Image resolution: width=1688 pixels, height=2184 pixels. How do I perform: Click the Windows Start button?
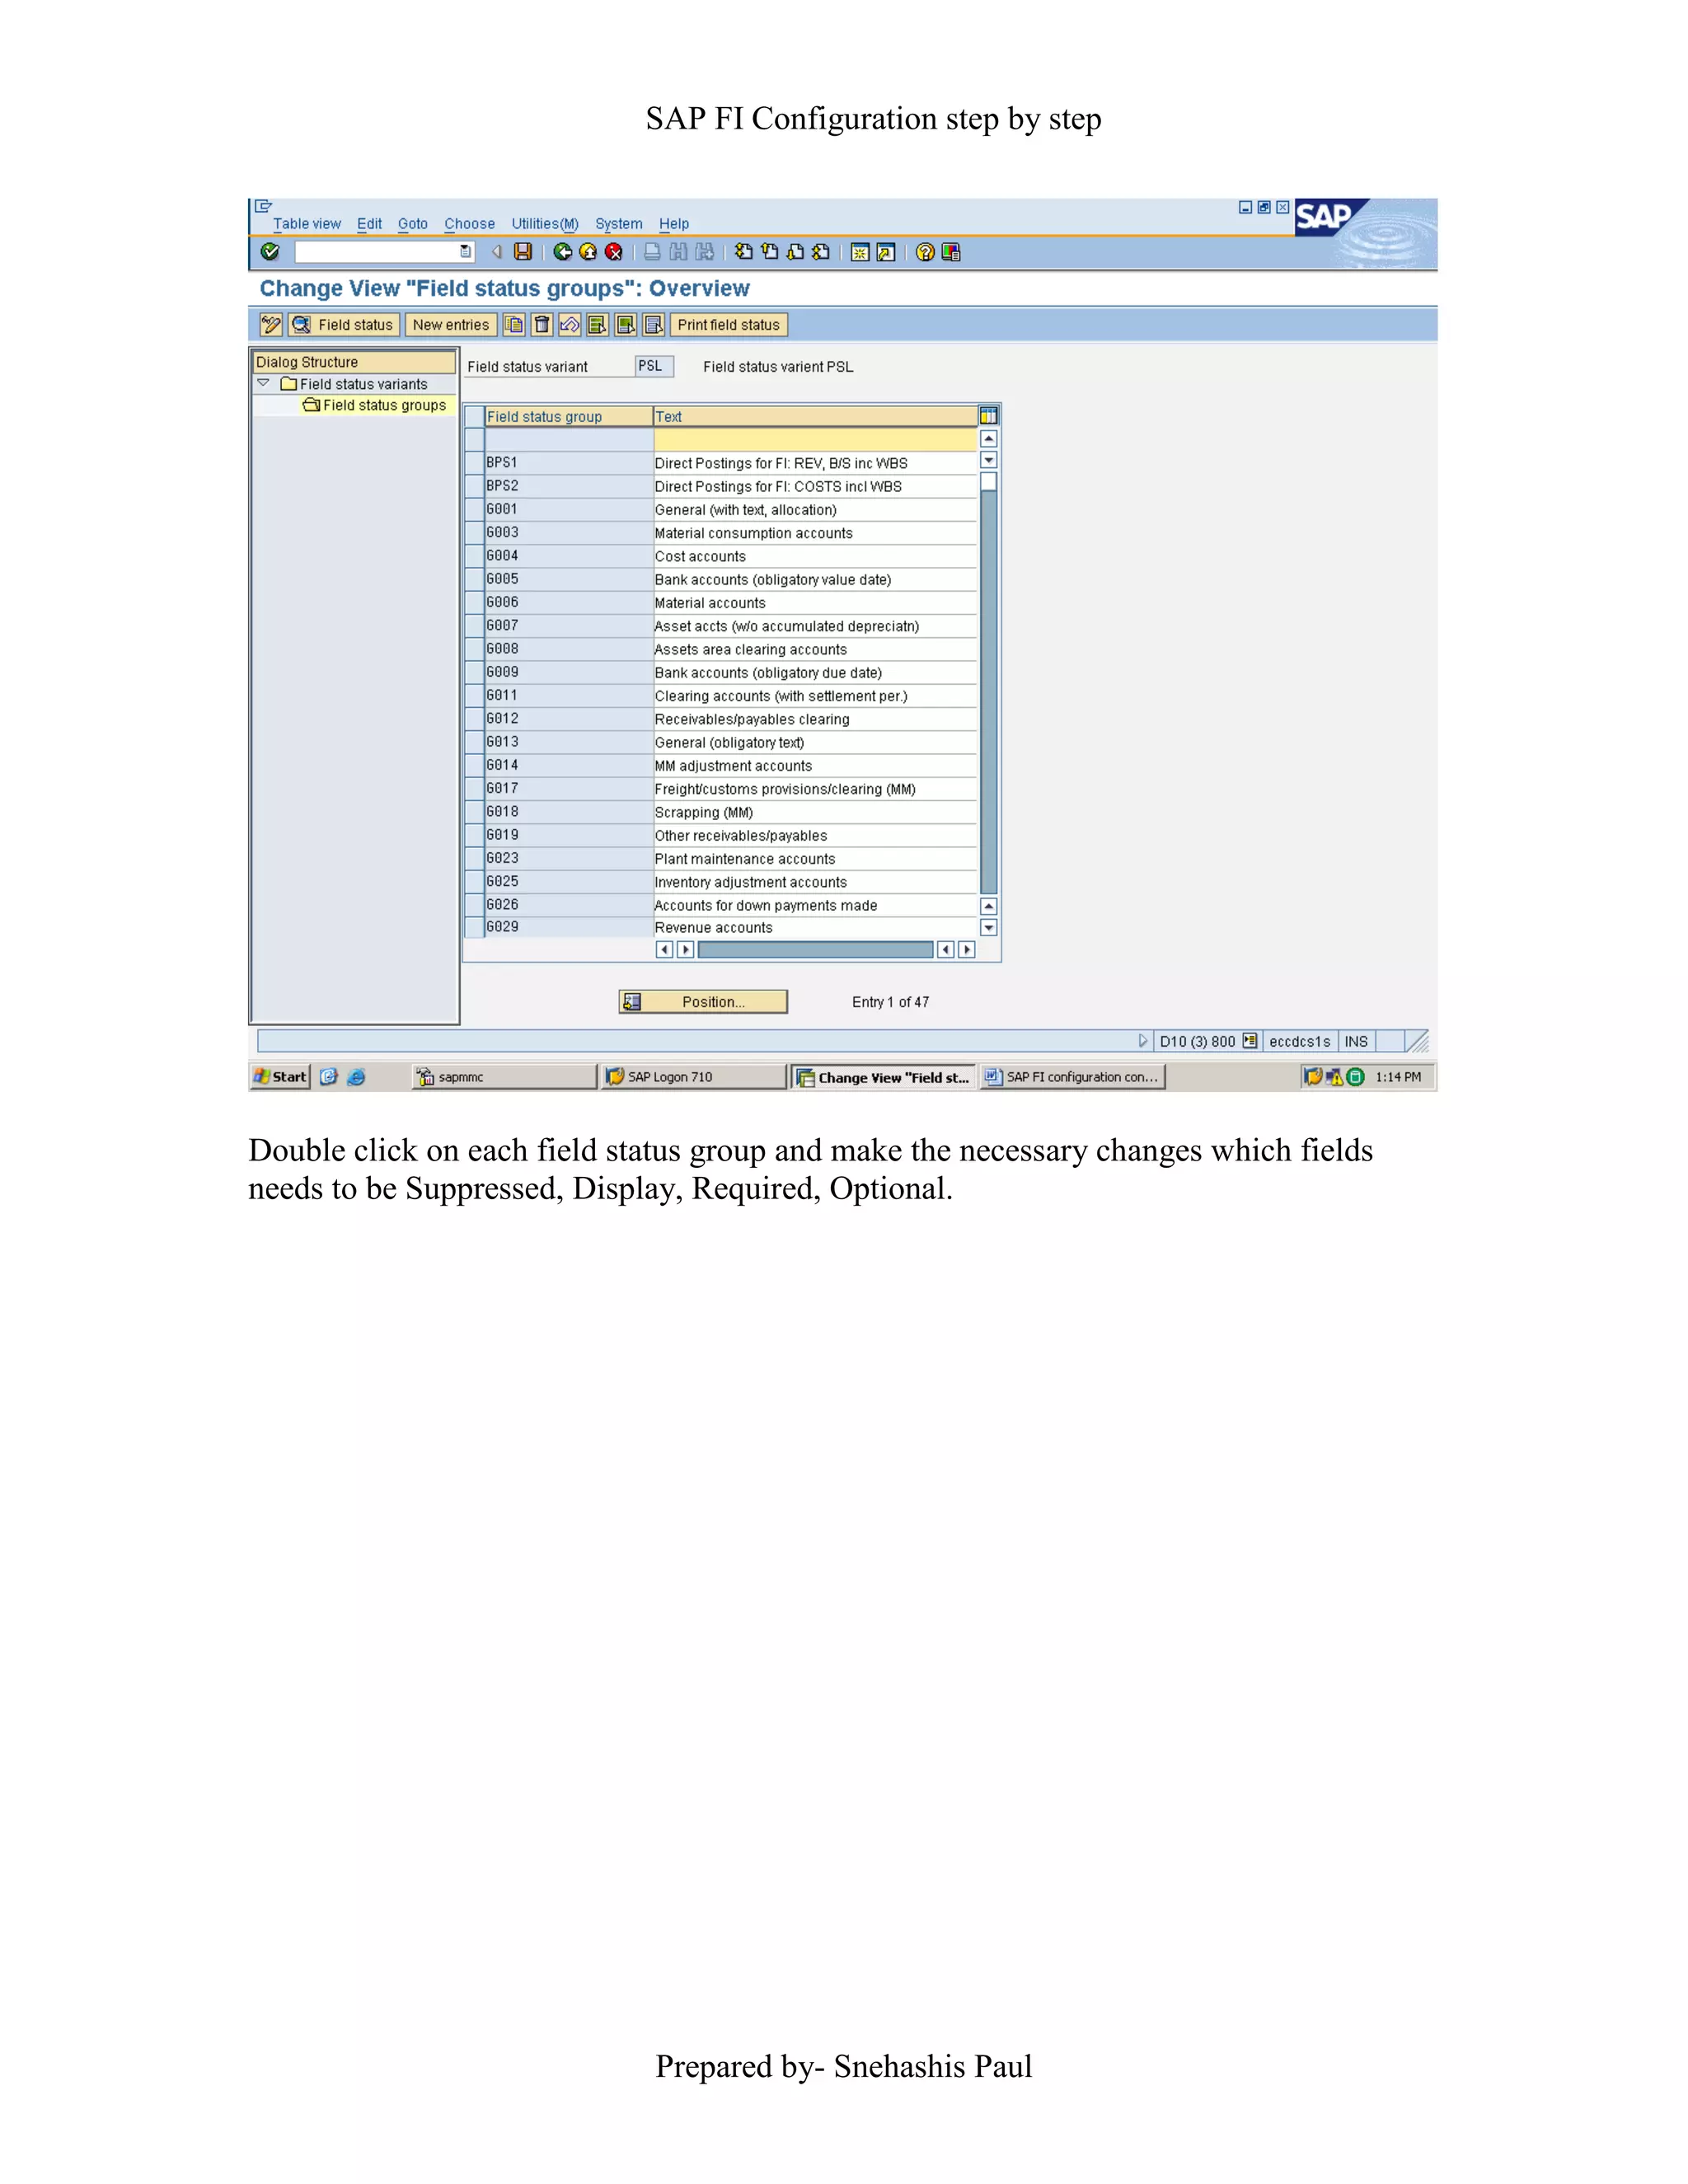(280, 1077)
